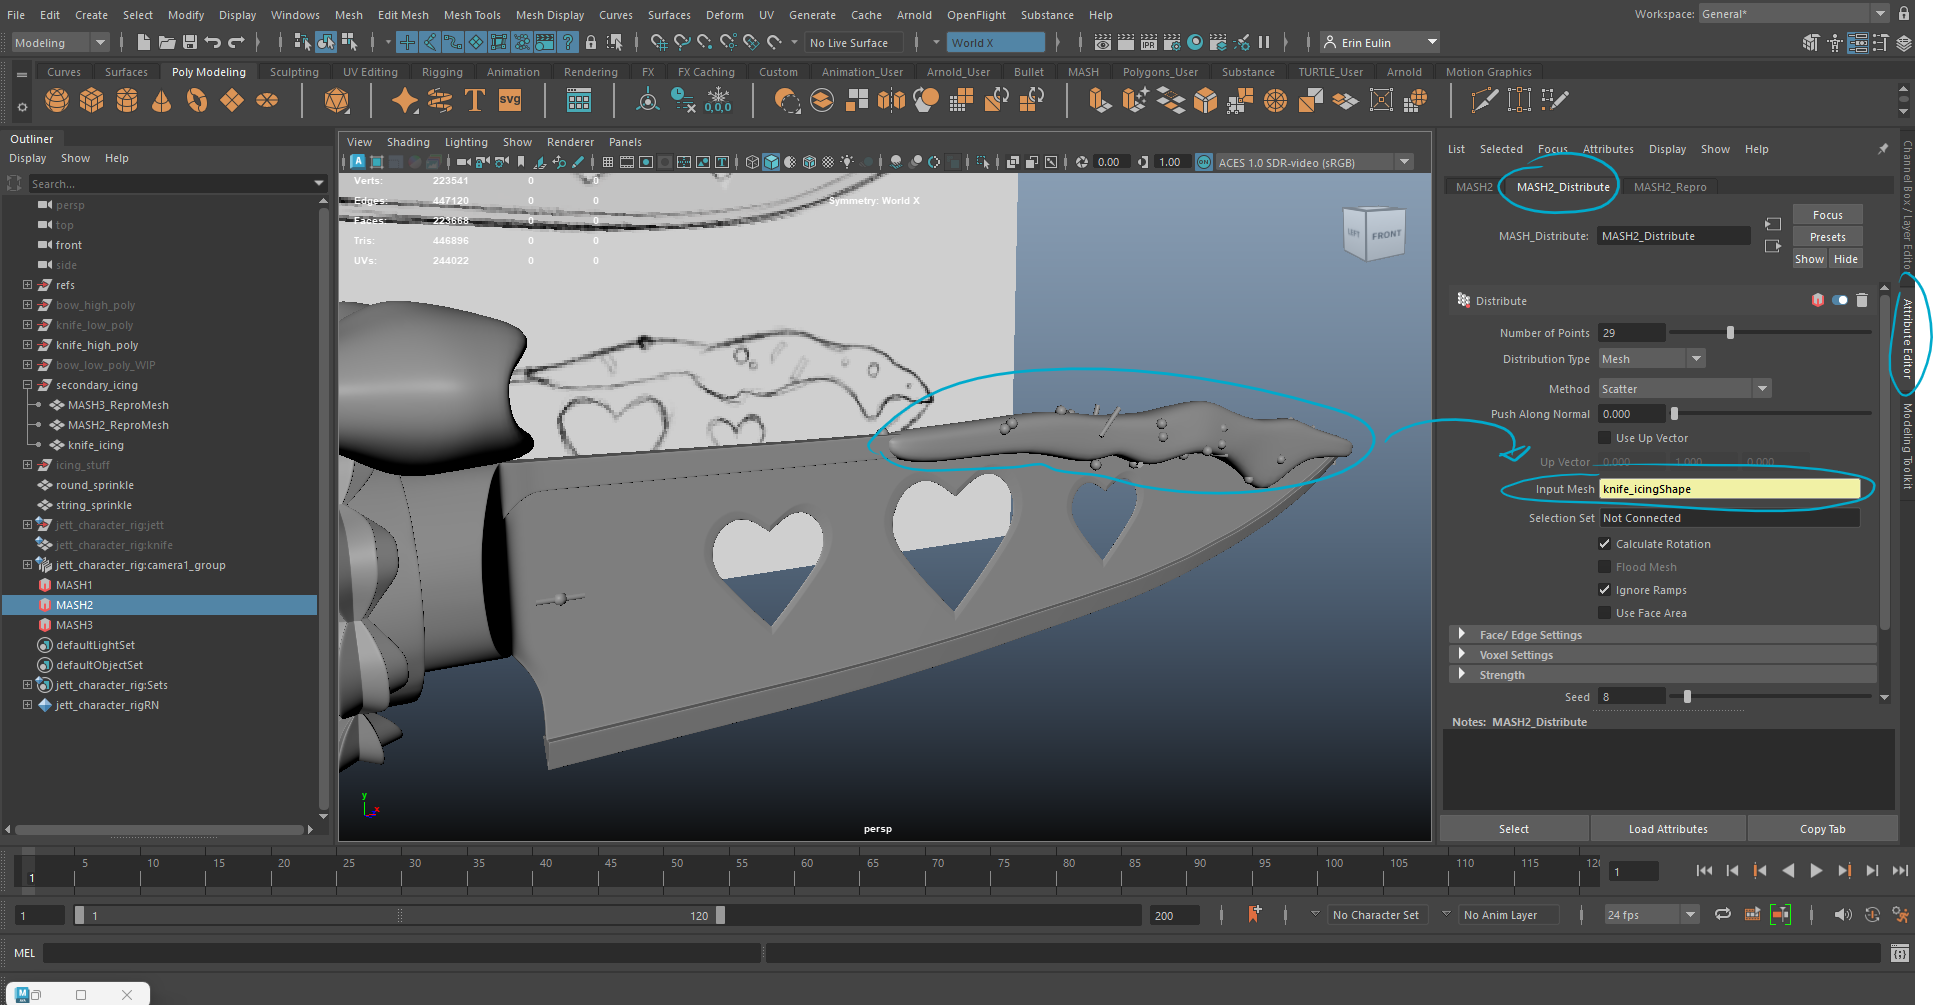Switch to the MASH2_Repro tab
1935x1005 pixels.
(1669, 187)
